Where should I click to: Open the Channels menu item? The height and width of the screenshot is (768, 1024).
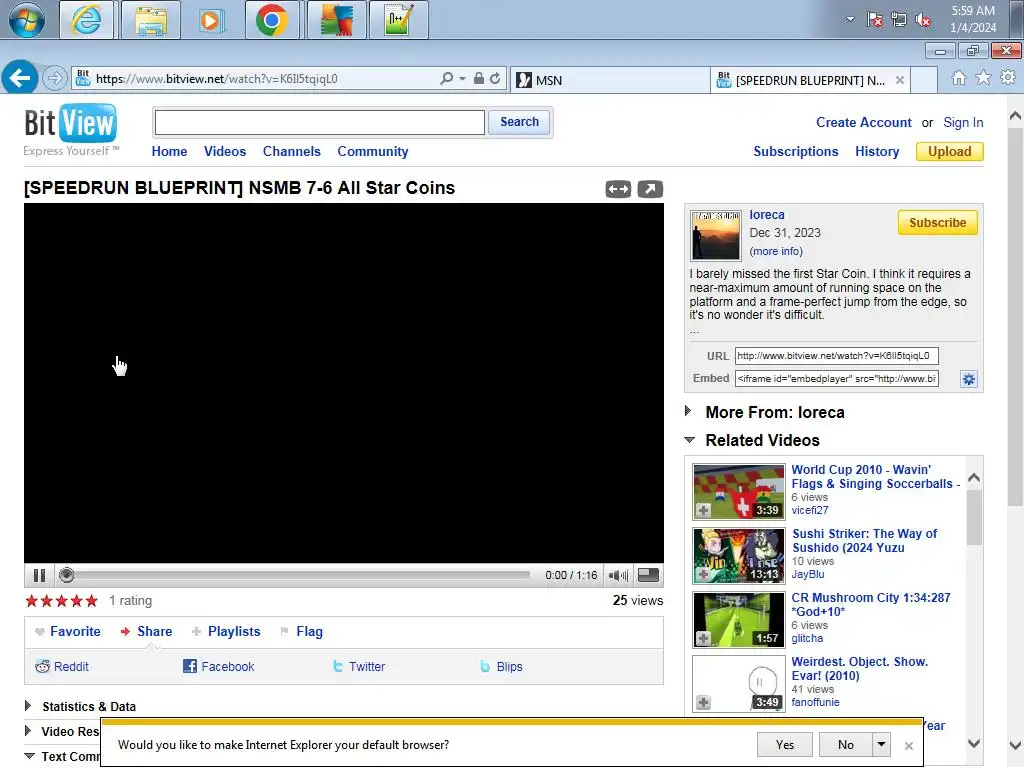(x=291, y=152)
